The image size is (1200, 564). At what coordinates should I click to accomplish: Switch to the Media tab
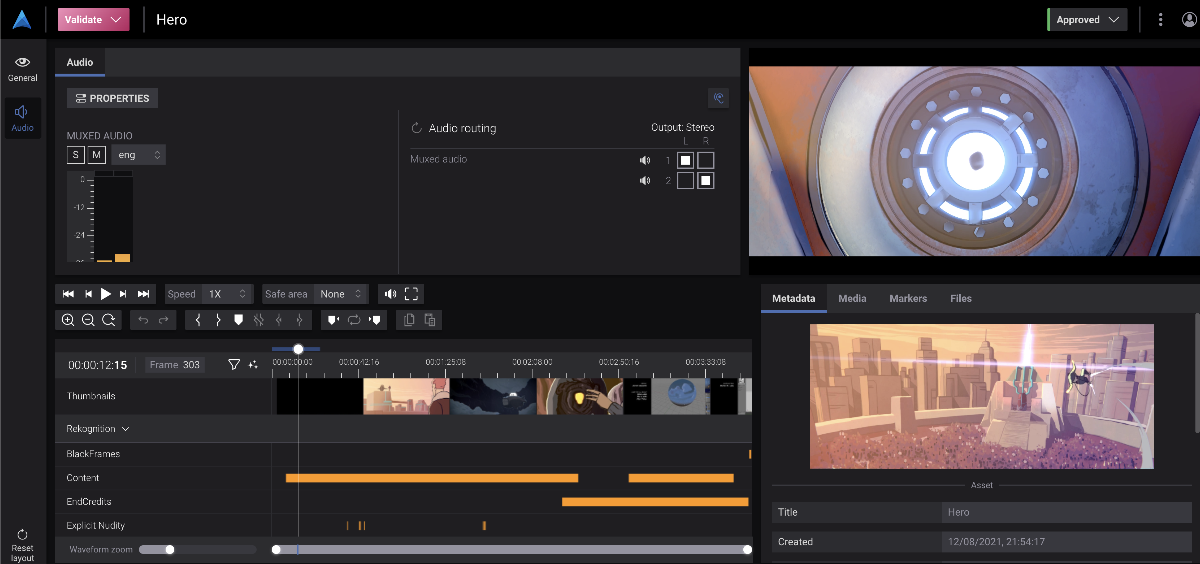click(852, 298)
